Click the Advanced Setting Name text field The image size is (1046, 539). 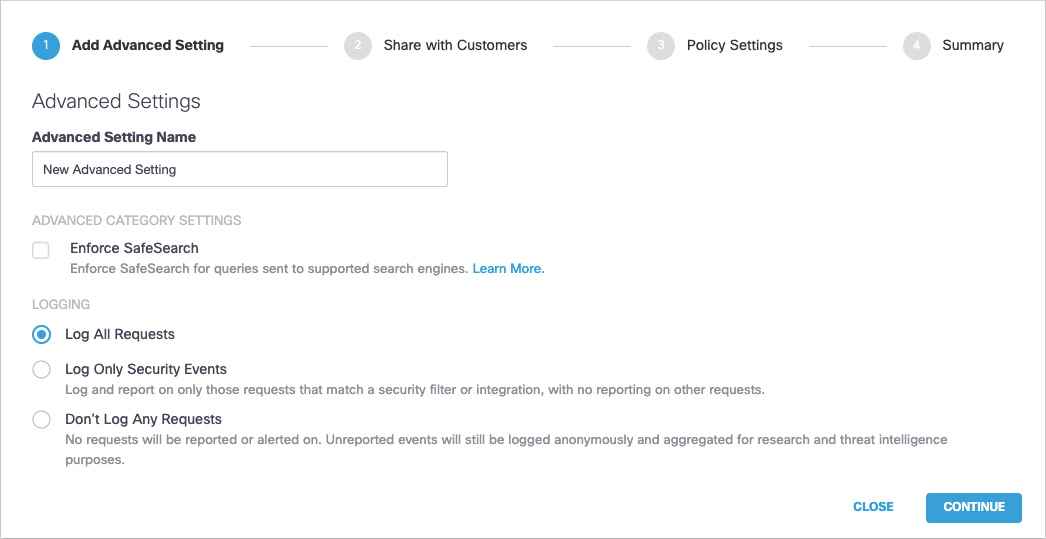click(240, 170)
